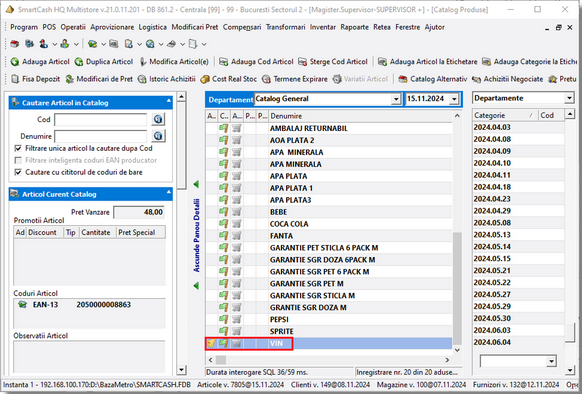Open dropdown arrow next to red-capped user icon
The height and width of the screenshot is (394, 582).
(54, 45)
